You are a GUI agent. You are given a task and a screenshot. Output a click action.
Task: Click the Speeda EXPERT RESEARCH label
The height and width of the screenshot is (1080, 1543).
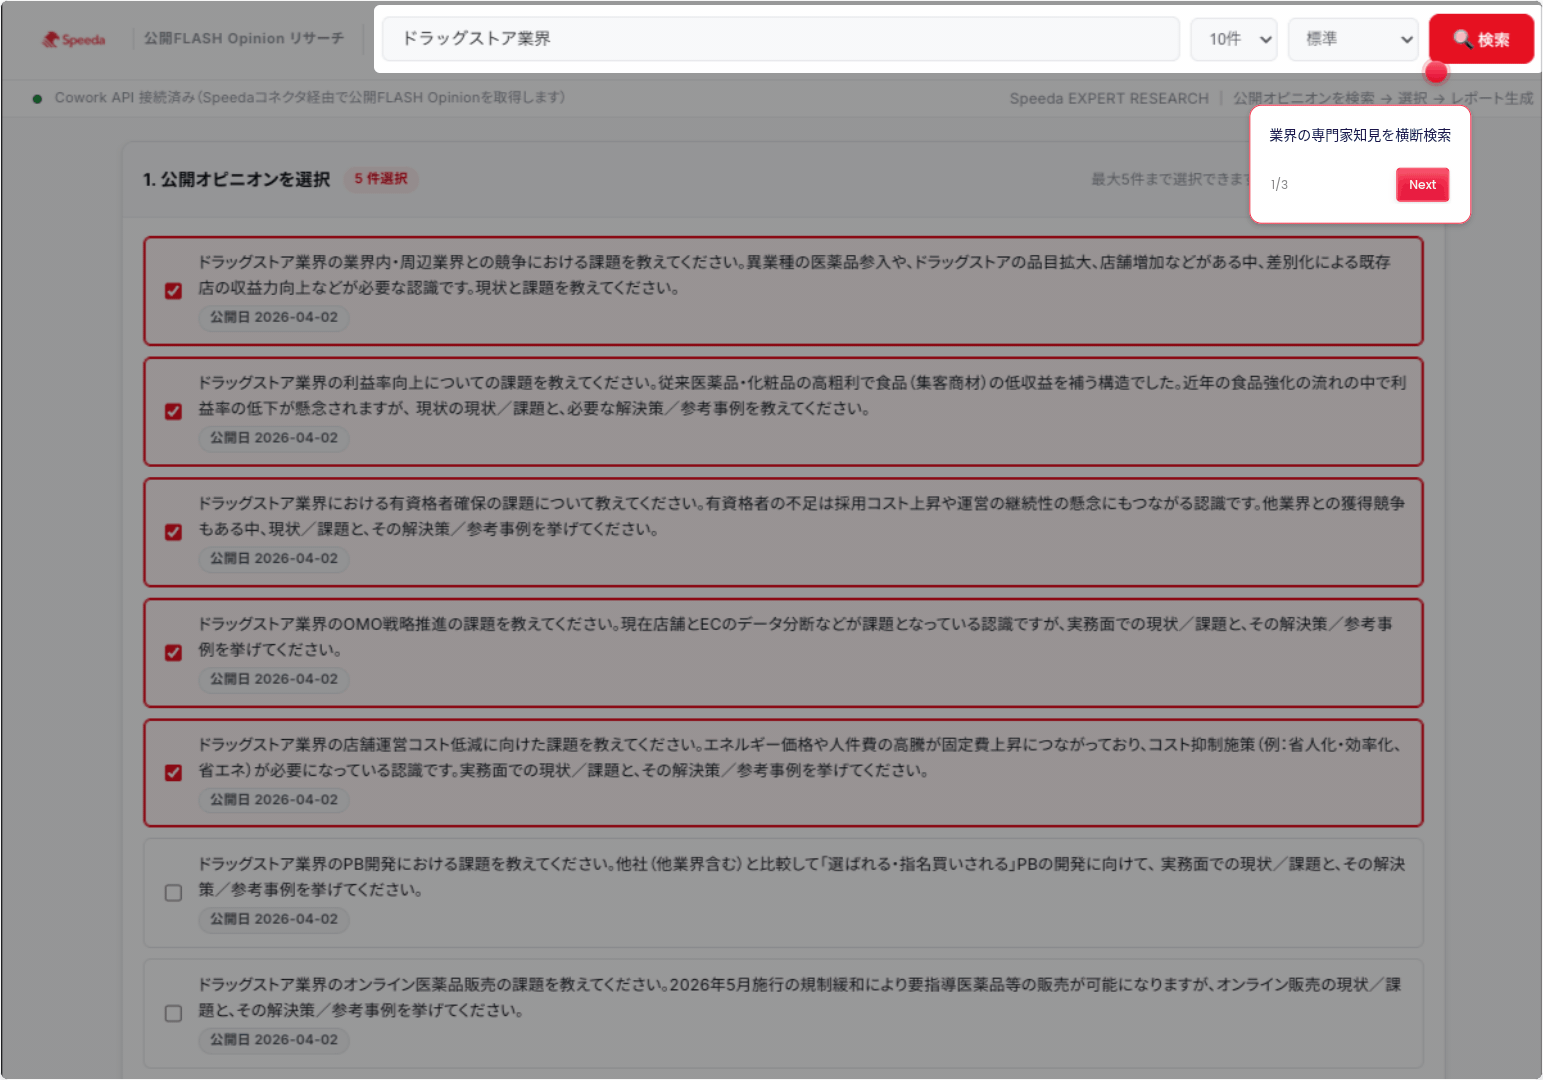coord(1109,98)
